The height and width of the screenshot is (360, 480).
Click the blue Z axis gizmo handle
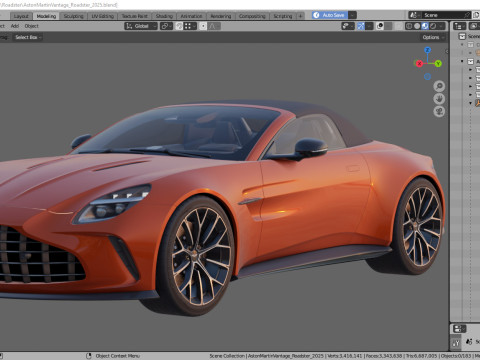point(428,50)
